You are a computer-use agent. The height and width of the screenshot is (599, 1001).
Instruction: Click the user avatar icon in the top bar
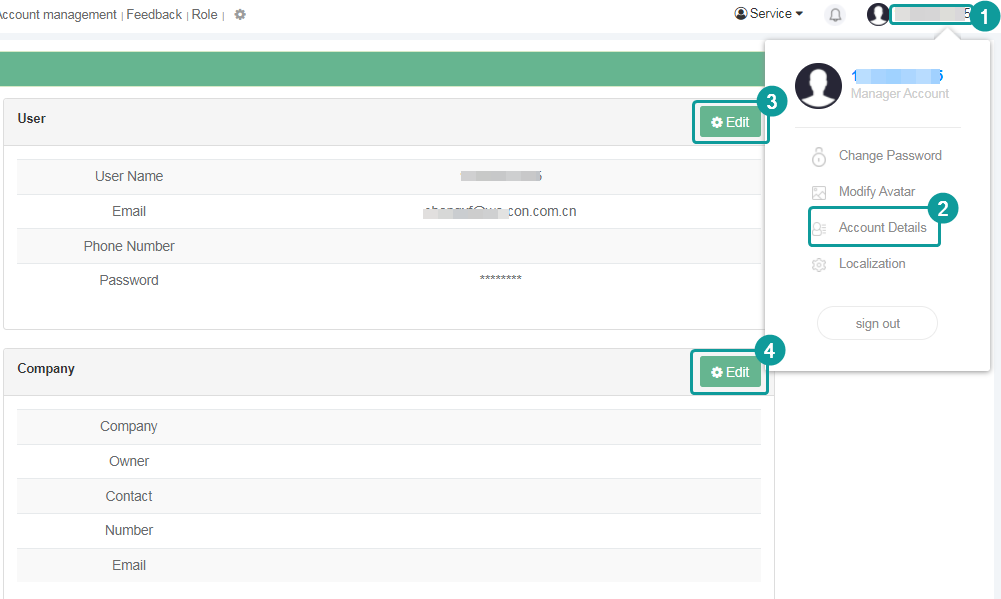(877, 14)
